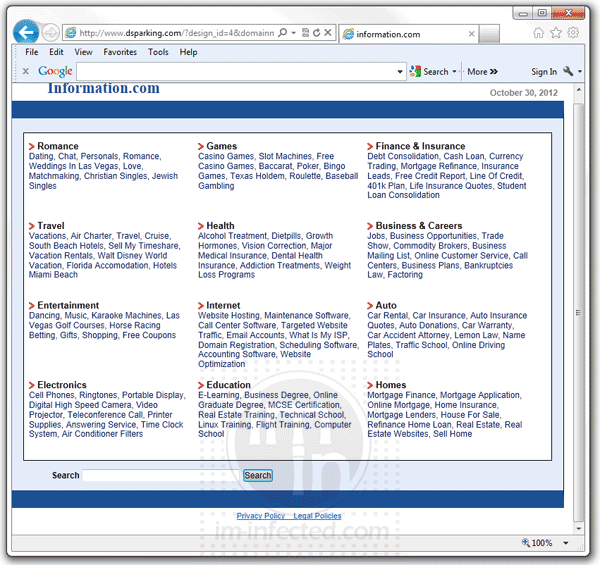Click the Google Toolbar search input field
Image resolution: width=600 pixels, height=565 pixels.
pyautogui.click(x=240, y=72)
